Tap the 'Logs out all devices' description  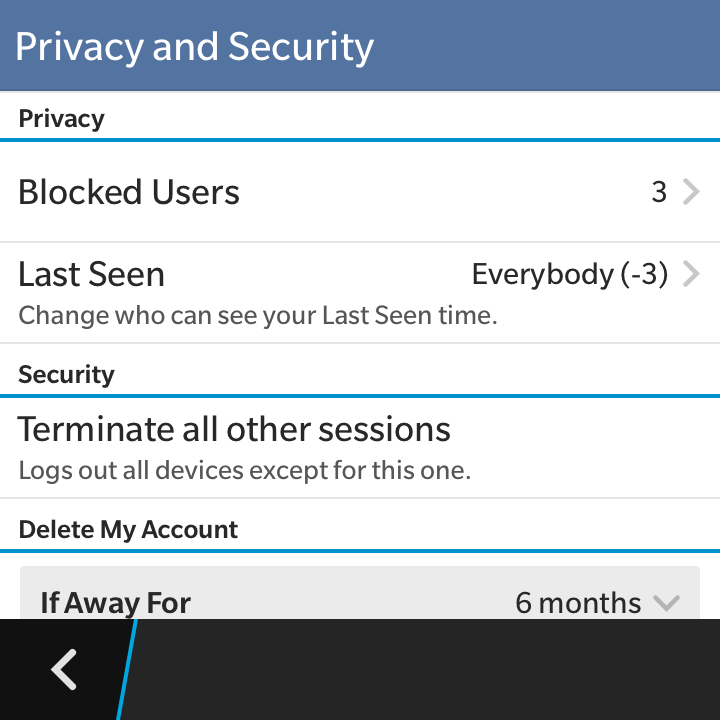coord(244,470)
